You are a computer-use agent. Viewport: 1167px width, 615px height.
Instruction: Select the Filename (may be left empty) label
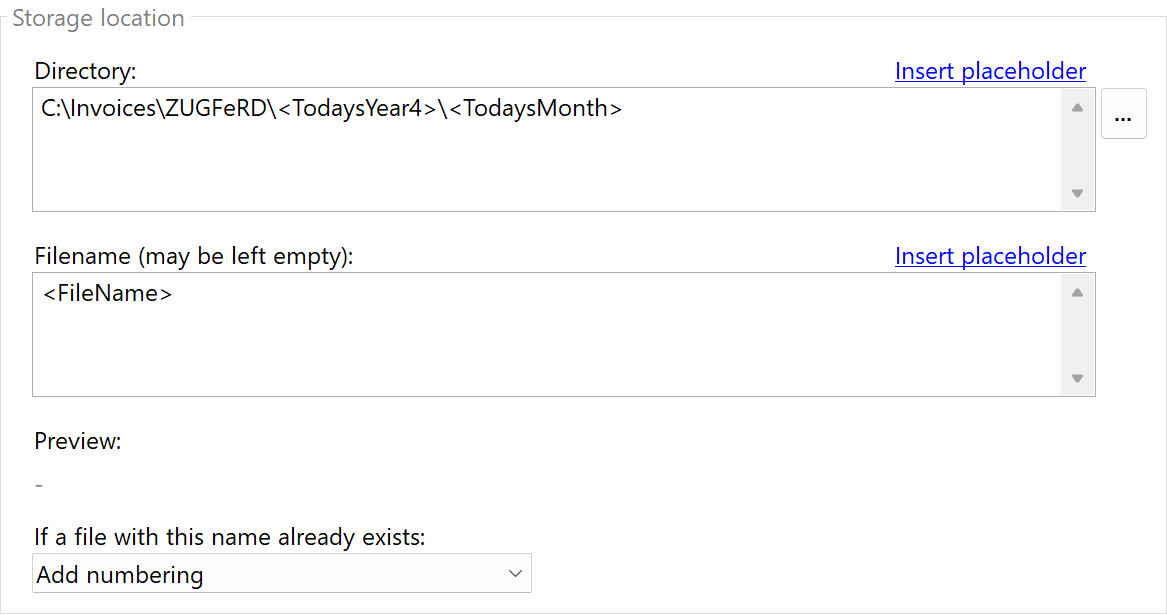click(194, 256)
